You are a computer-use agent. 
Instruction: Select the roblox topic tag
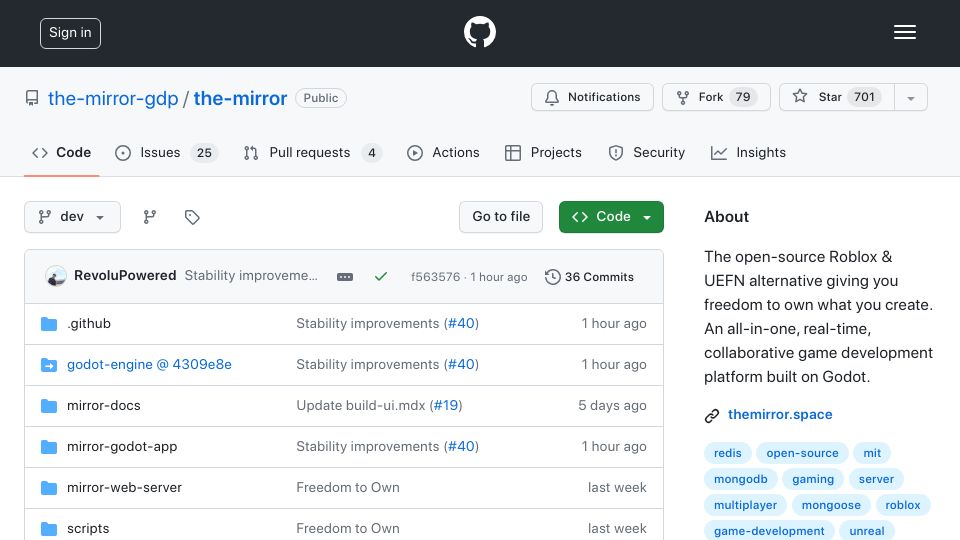pos(902,505)
